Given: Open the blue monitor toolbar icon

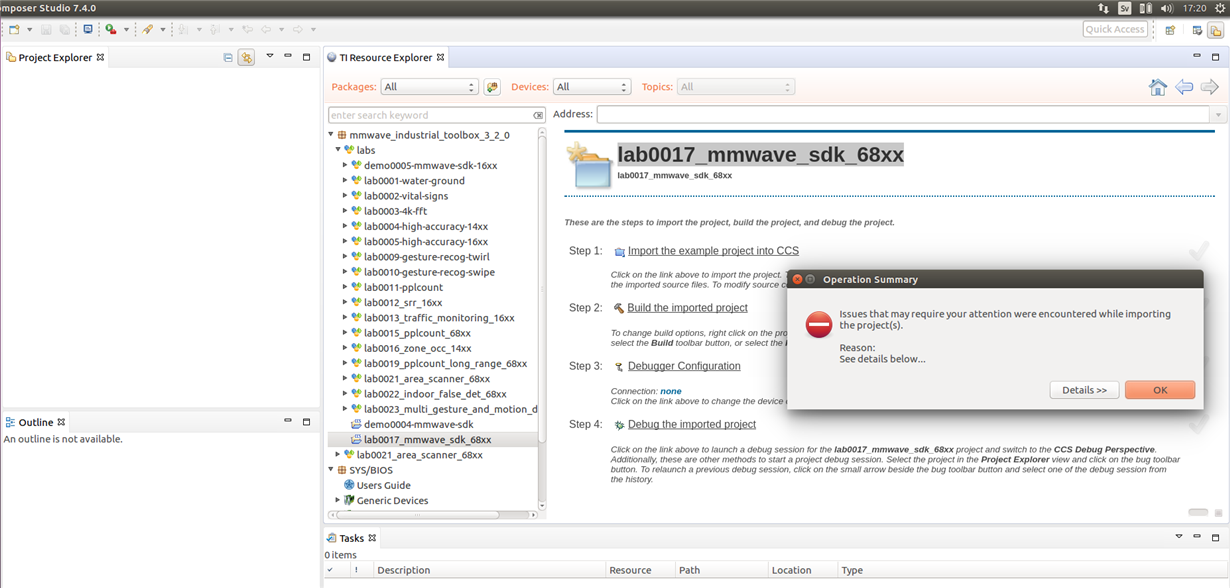Looking at the screenshot, I should [88, 30].
